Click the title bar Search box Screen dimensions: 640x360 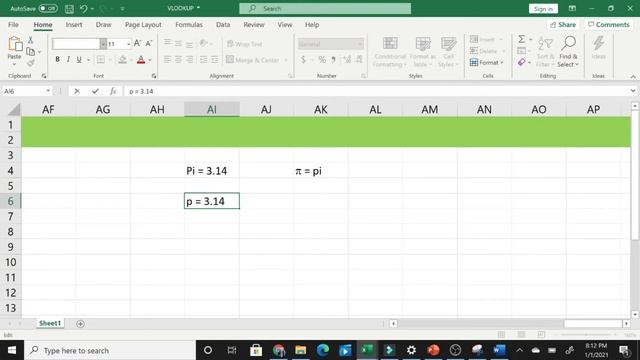coord(325,9)
